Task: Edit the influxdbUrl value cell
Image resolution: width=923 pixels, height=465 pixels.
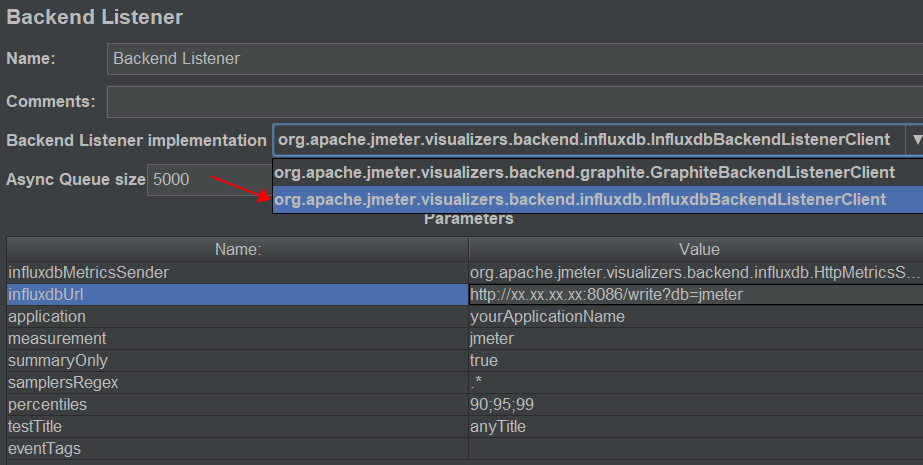Action: 695,294
